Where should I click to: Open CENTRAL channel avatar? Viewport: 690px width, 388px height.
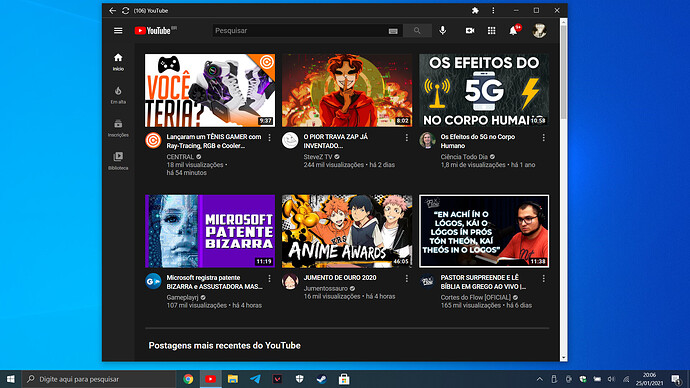point(153,140)
